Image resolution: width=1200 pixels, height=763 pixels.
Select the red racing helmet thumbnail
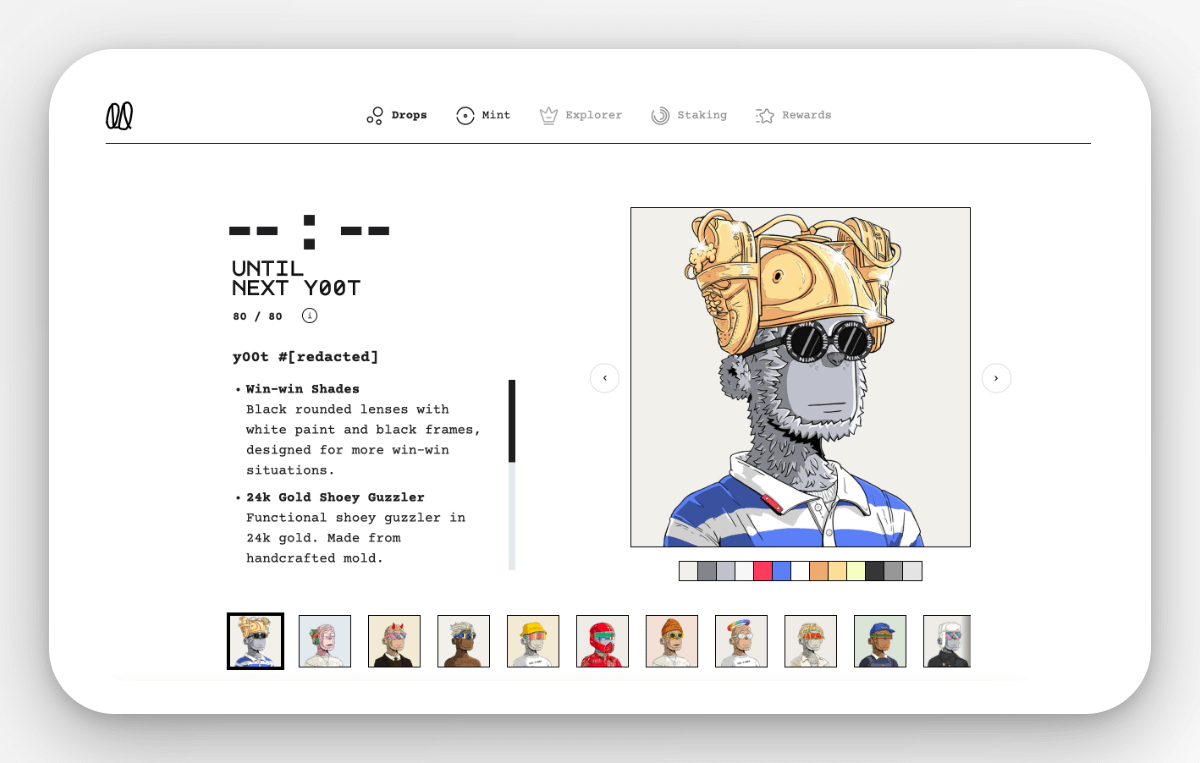coord(603,641)
